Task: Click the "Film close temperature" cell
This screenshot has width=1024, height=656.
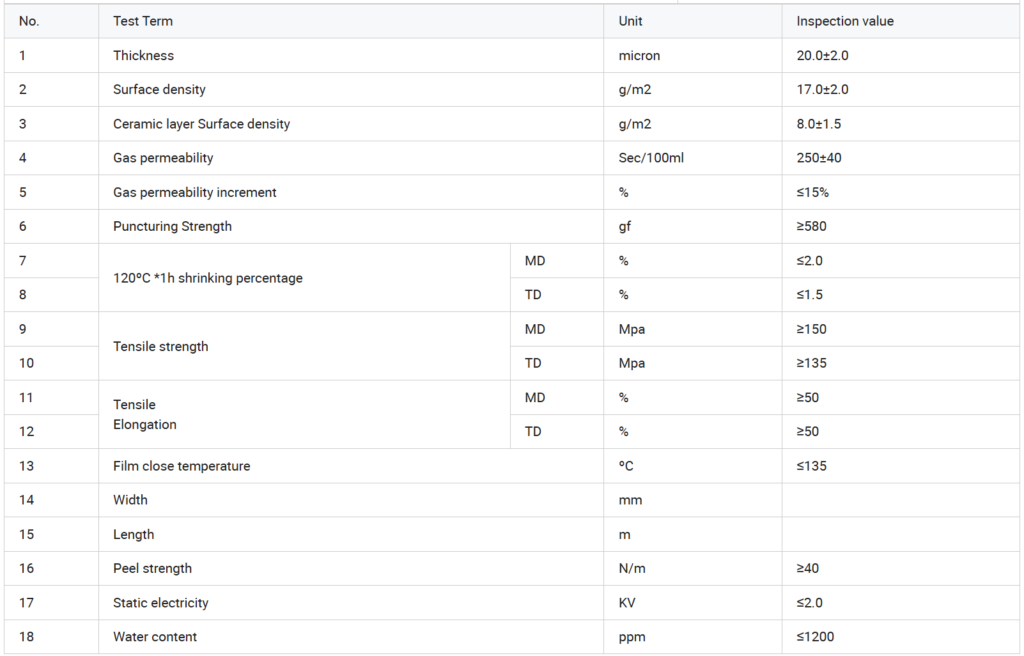Action: click(x=181, y=466)
